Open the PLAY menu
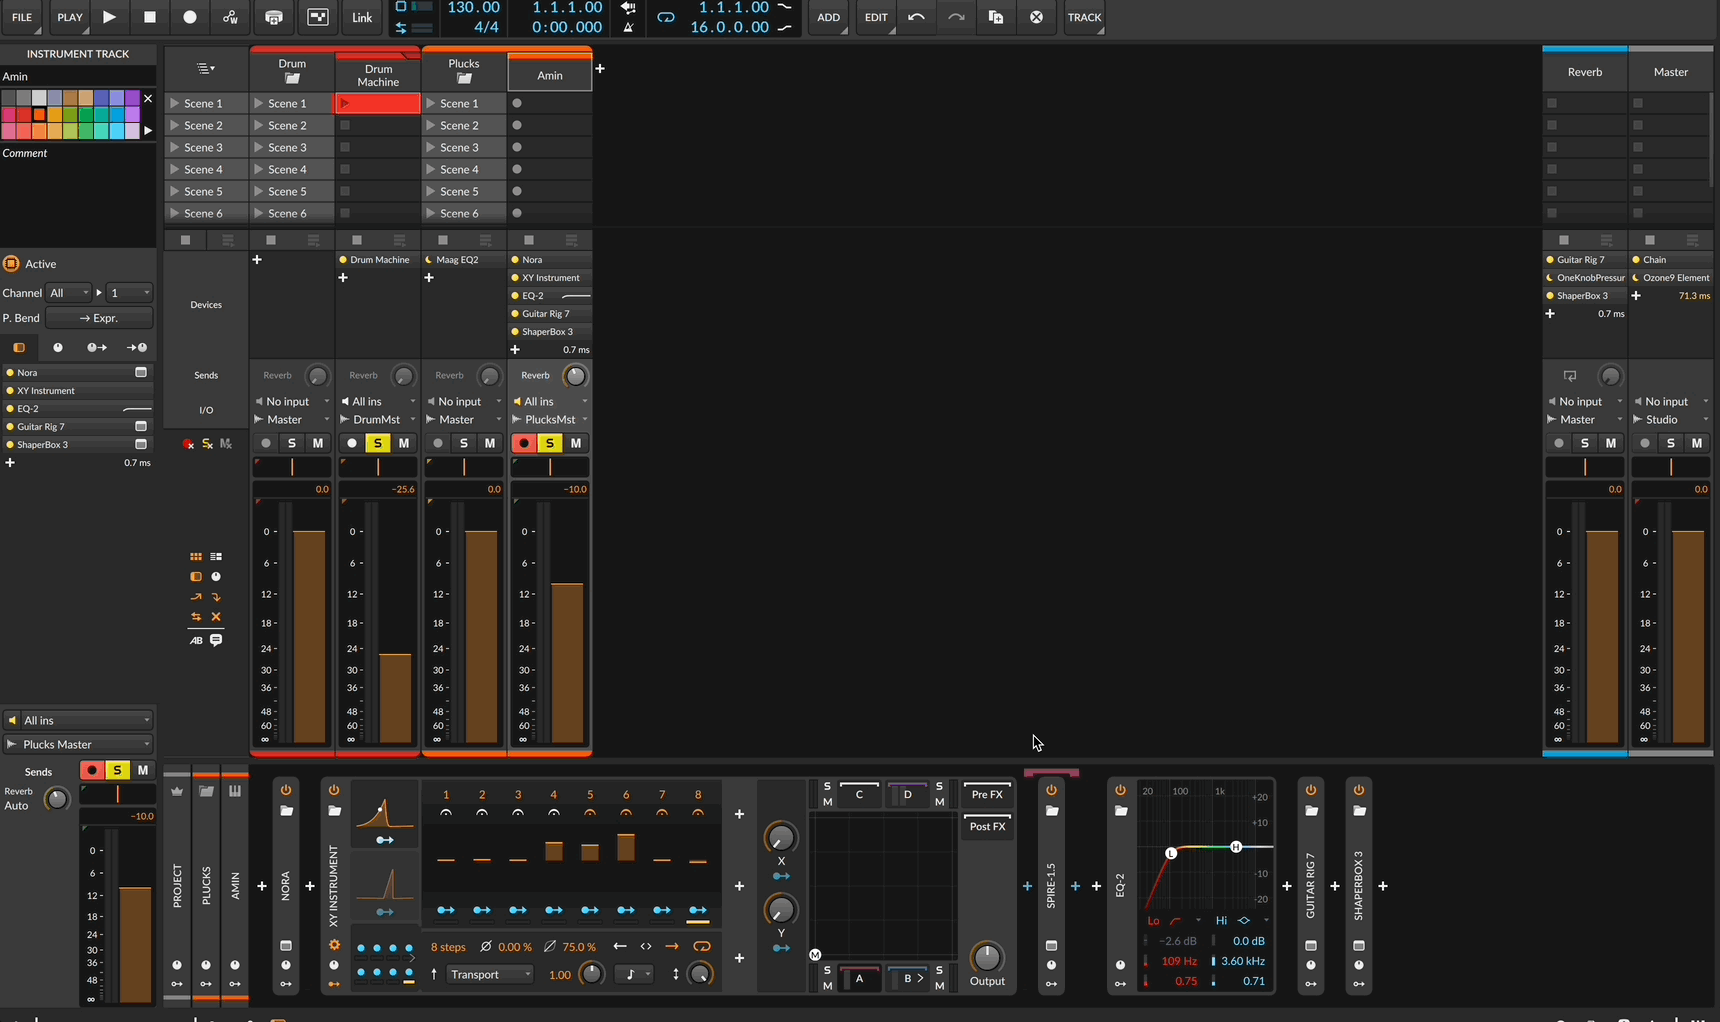 click(70, 17)
